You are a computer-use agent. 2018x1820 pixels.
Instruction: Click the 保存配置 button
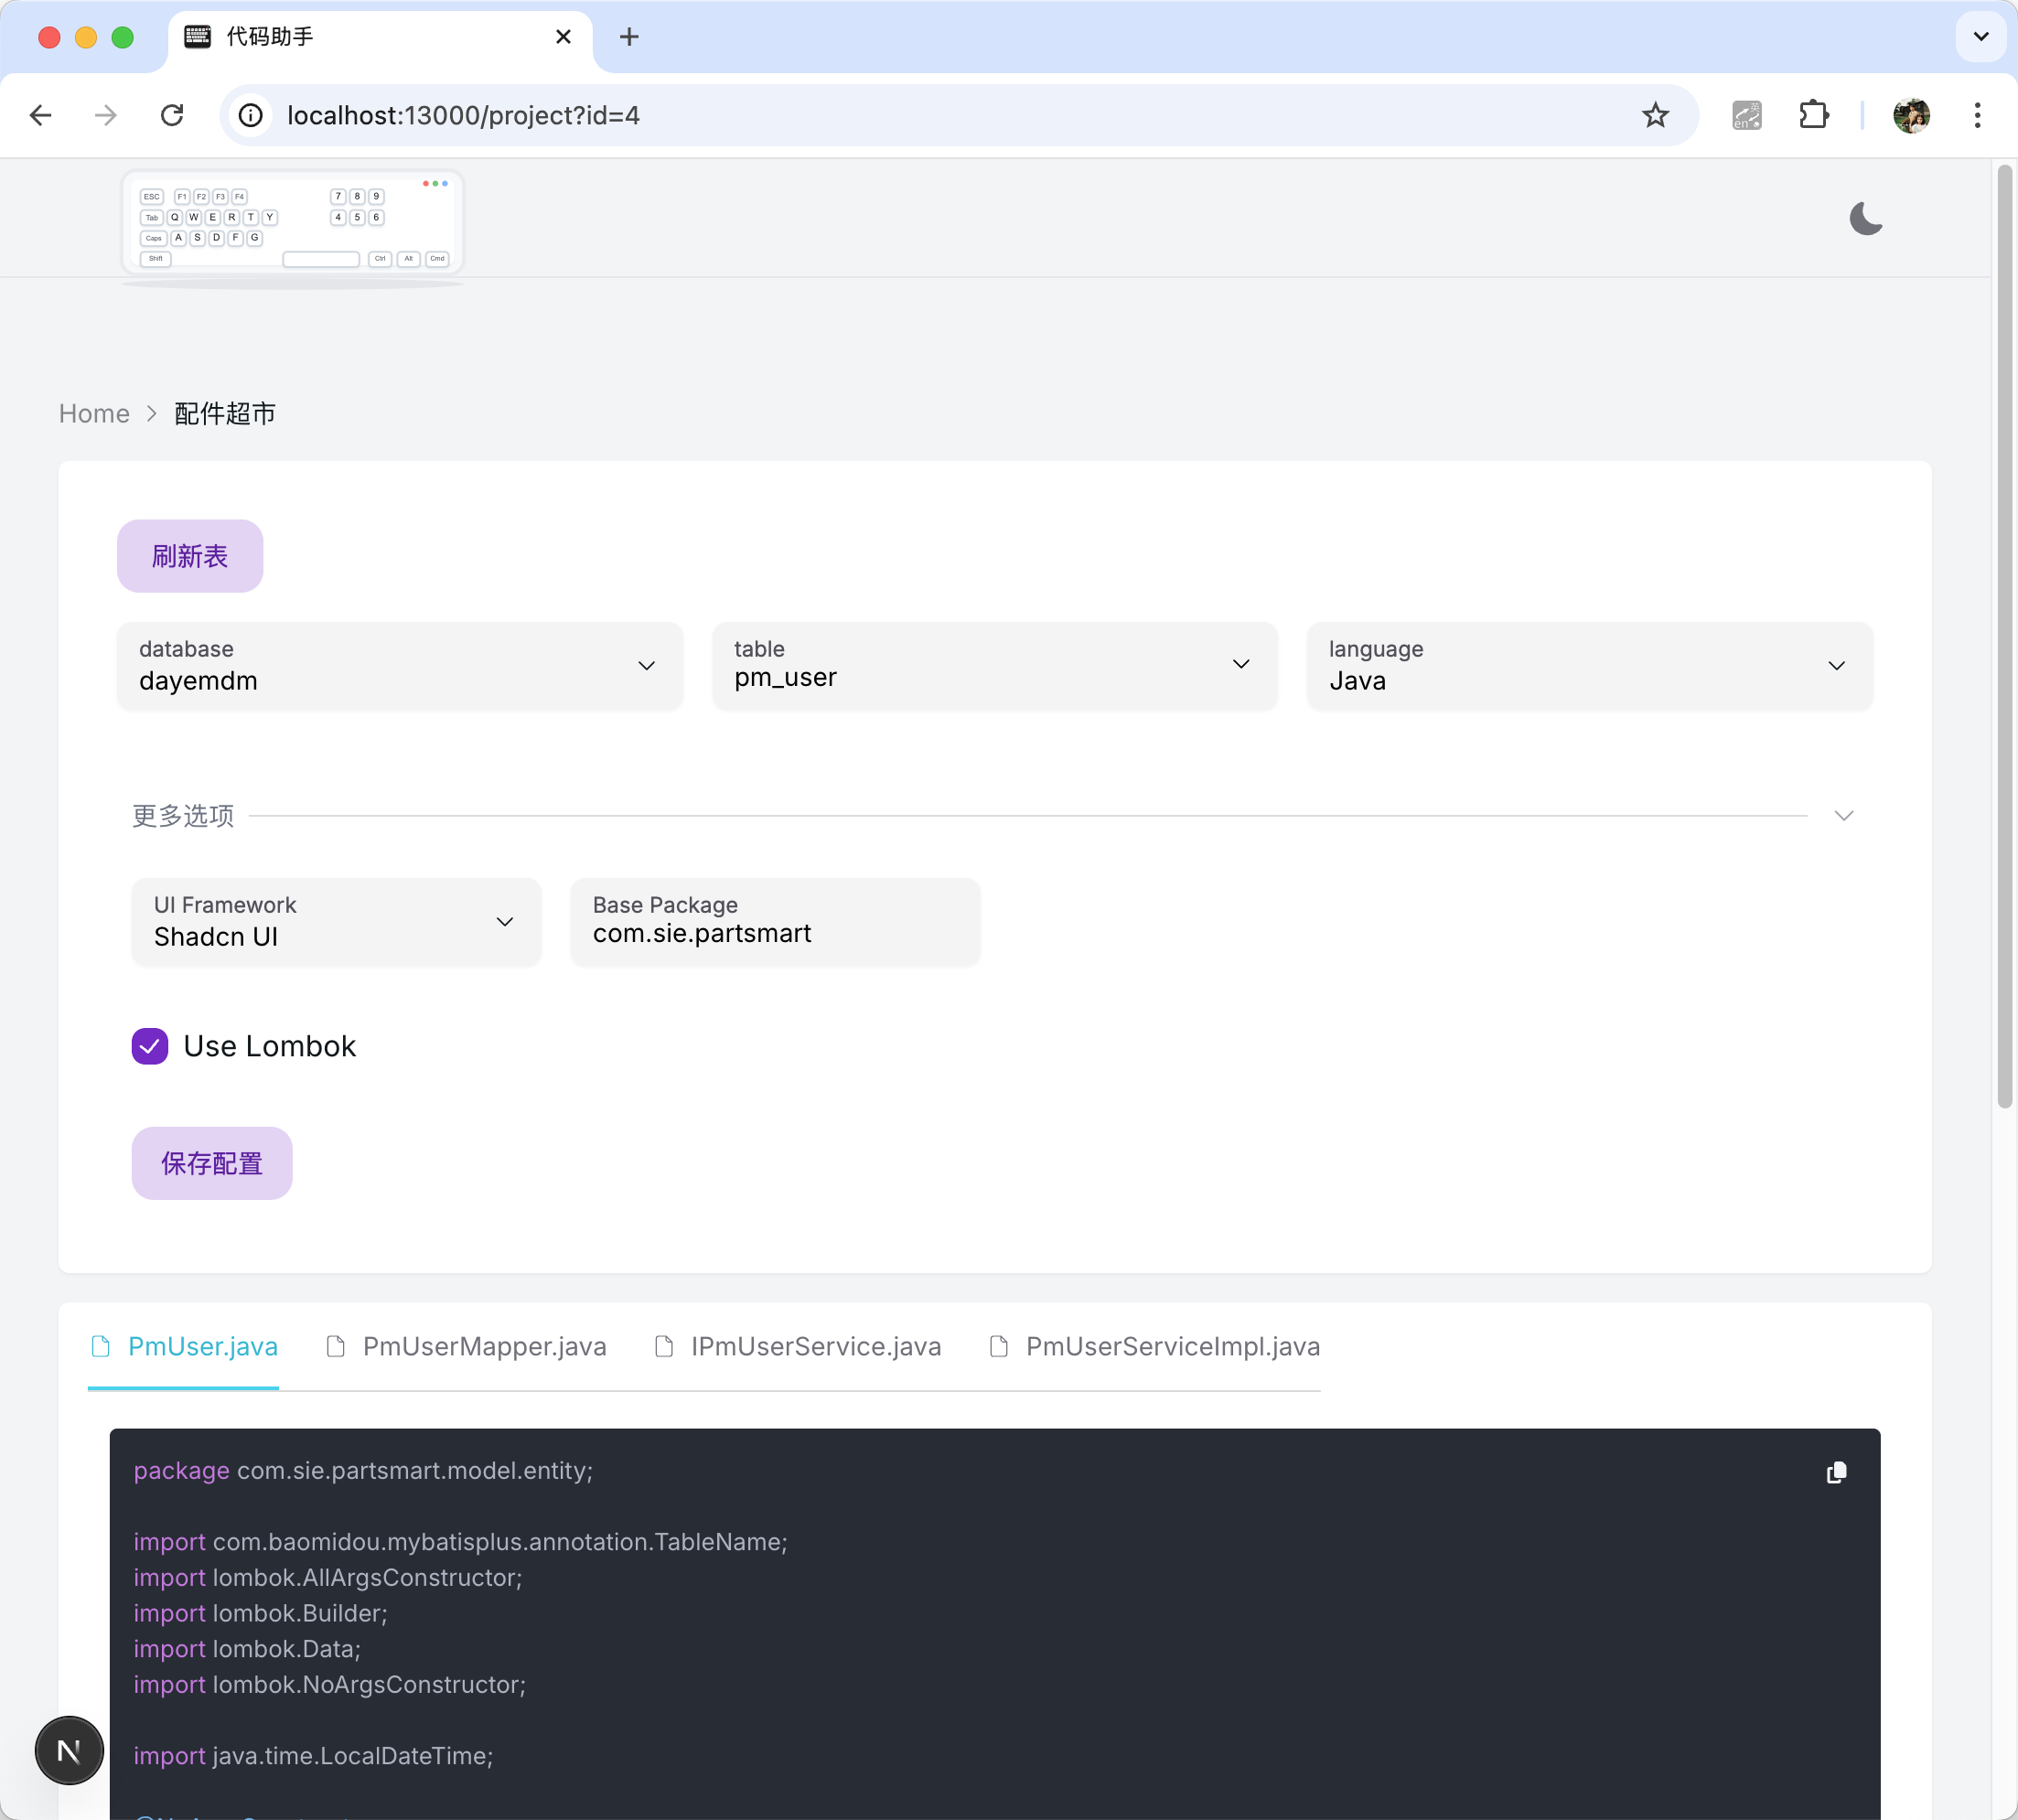pos(212,1163)
